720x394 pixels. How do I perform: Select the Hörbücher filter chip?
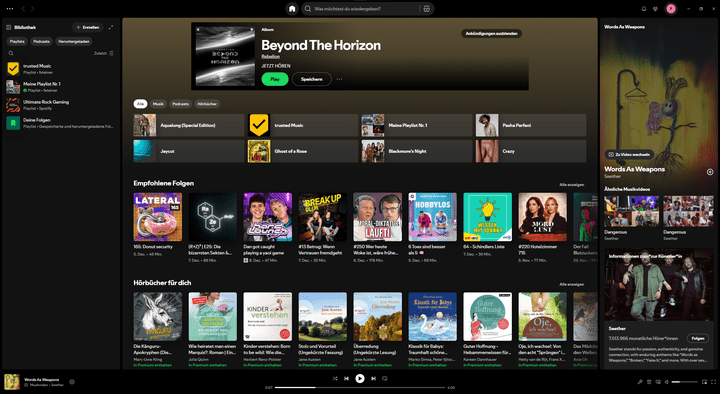tap(207, 104)
